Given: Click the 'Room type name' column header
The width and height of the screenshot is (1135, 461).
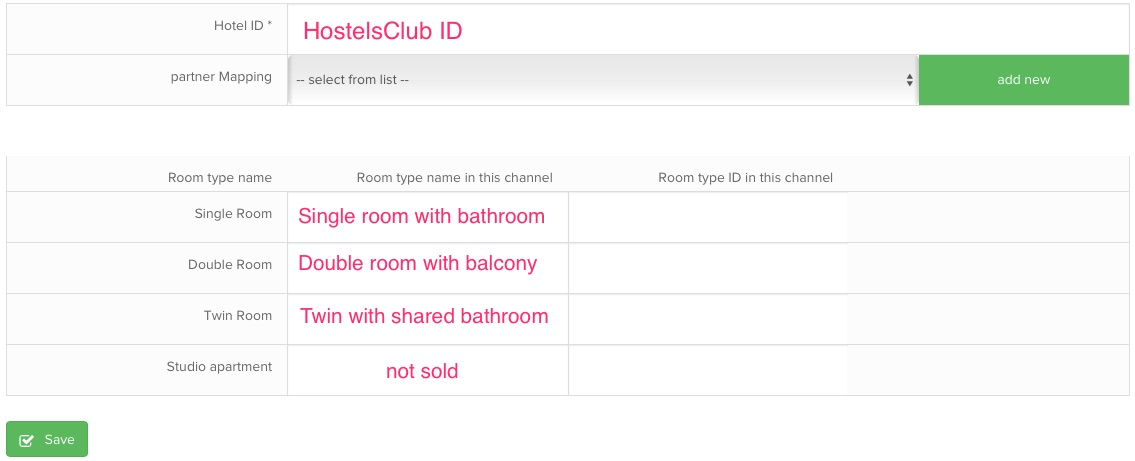Looking at the screenshot, I should coord(220,178).
